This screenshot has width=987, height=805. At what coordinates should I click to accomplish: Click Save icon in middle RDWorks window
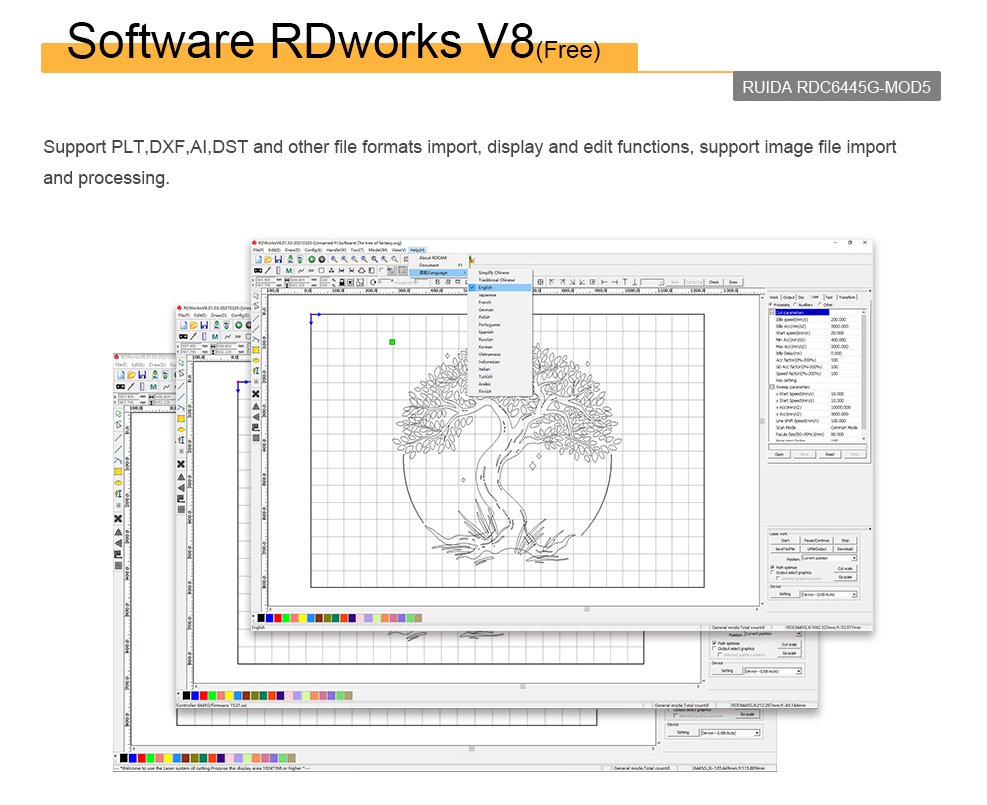[x=204, y=325]
